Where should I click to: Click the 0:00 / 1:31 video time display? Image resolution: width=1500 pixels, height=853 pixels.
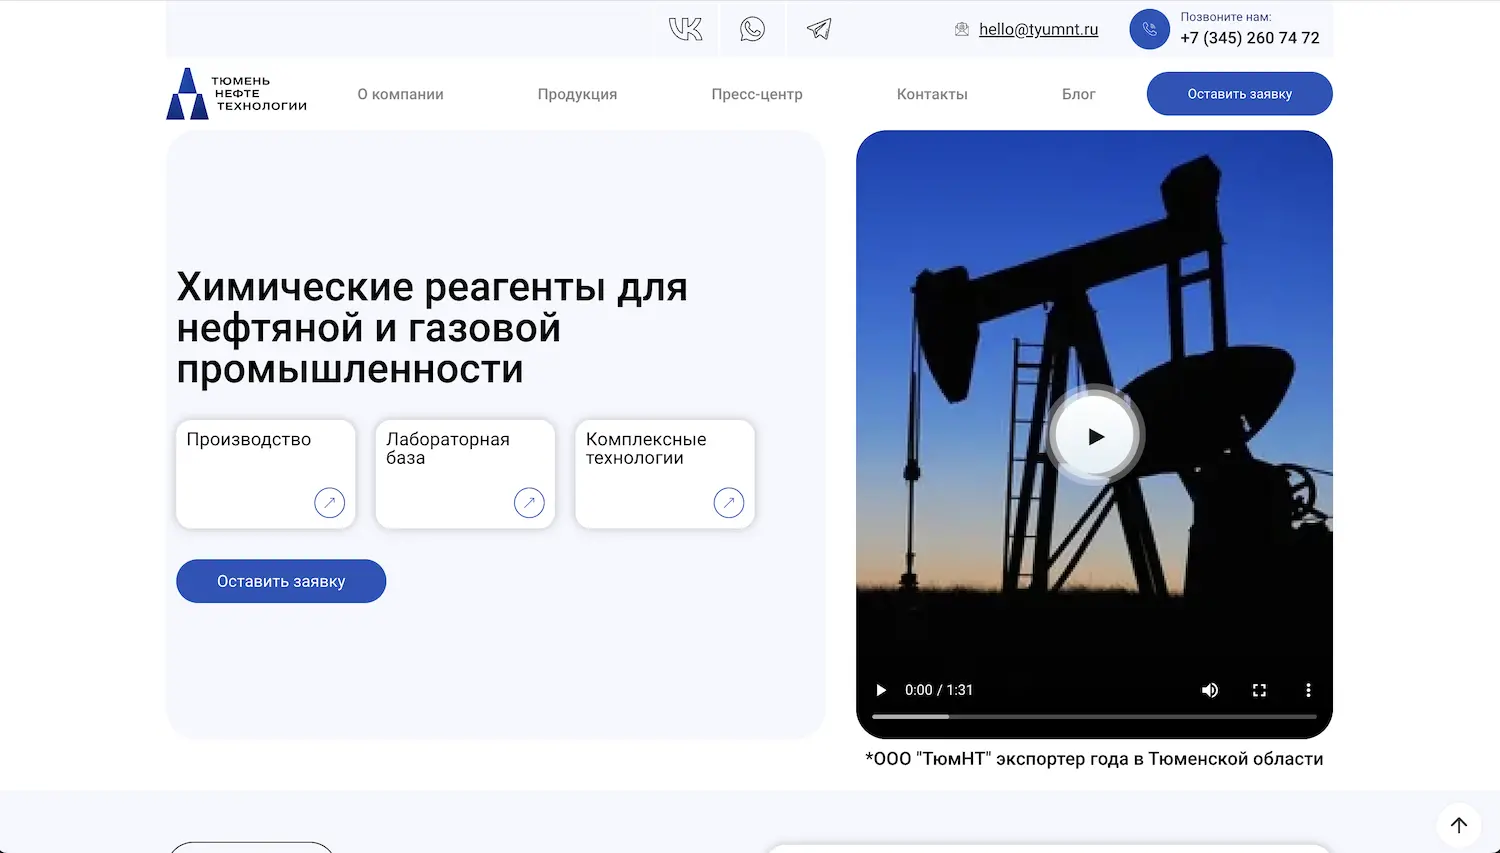939,690
